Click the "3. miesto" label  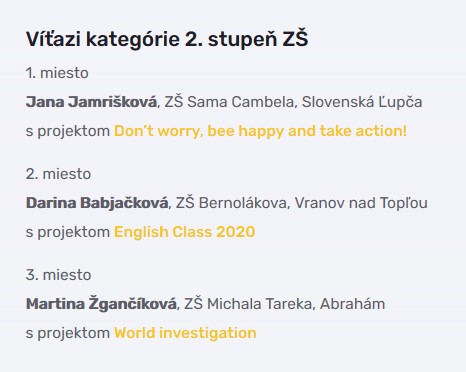pyautogui.click(x=58, y=275)
